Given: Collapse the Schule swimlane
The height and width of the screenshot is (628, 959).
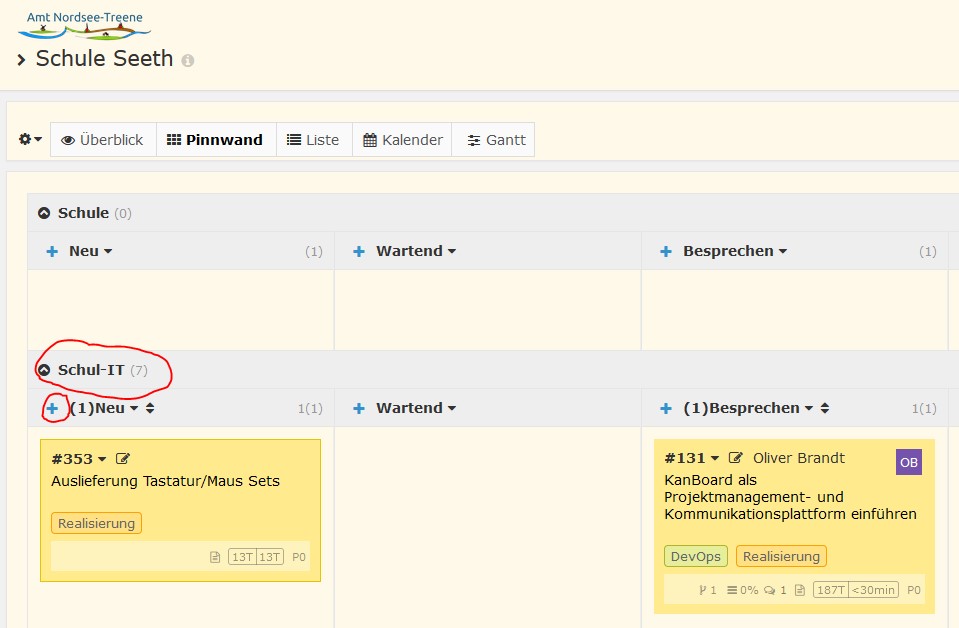Looking at the screenshot, I should coord(44,213).
